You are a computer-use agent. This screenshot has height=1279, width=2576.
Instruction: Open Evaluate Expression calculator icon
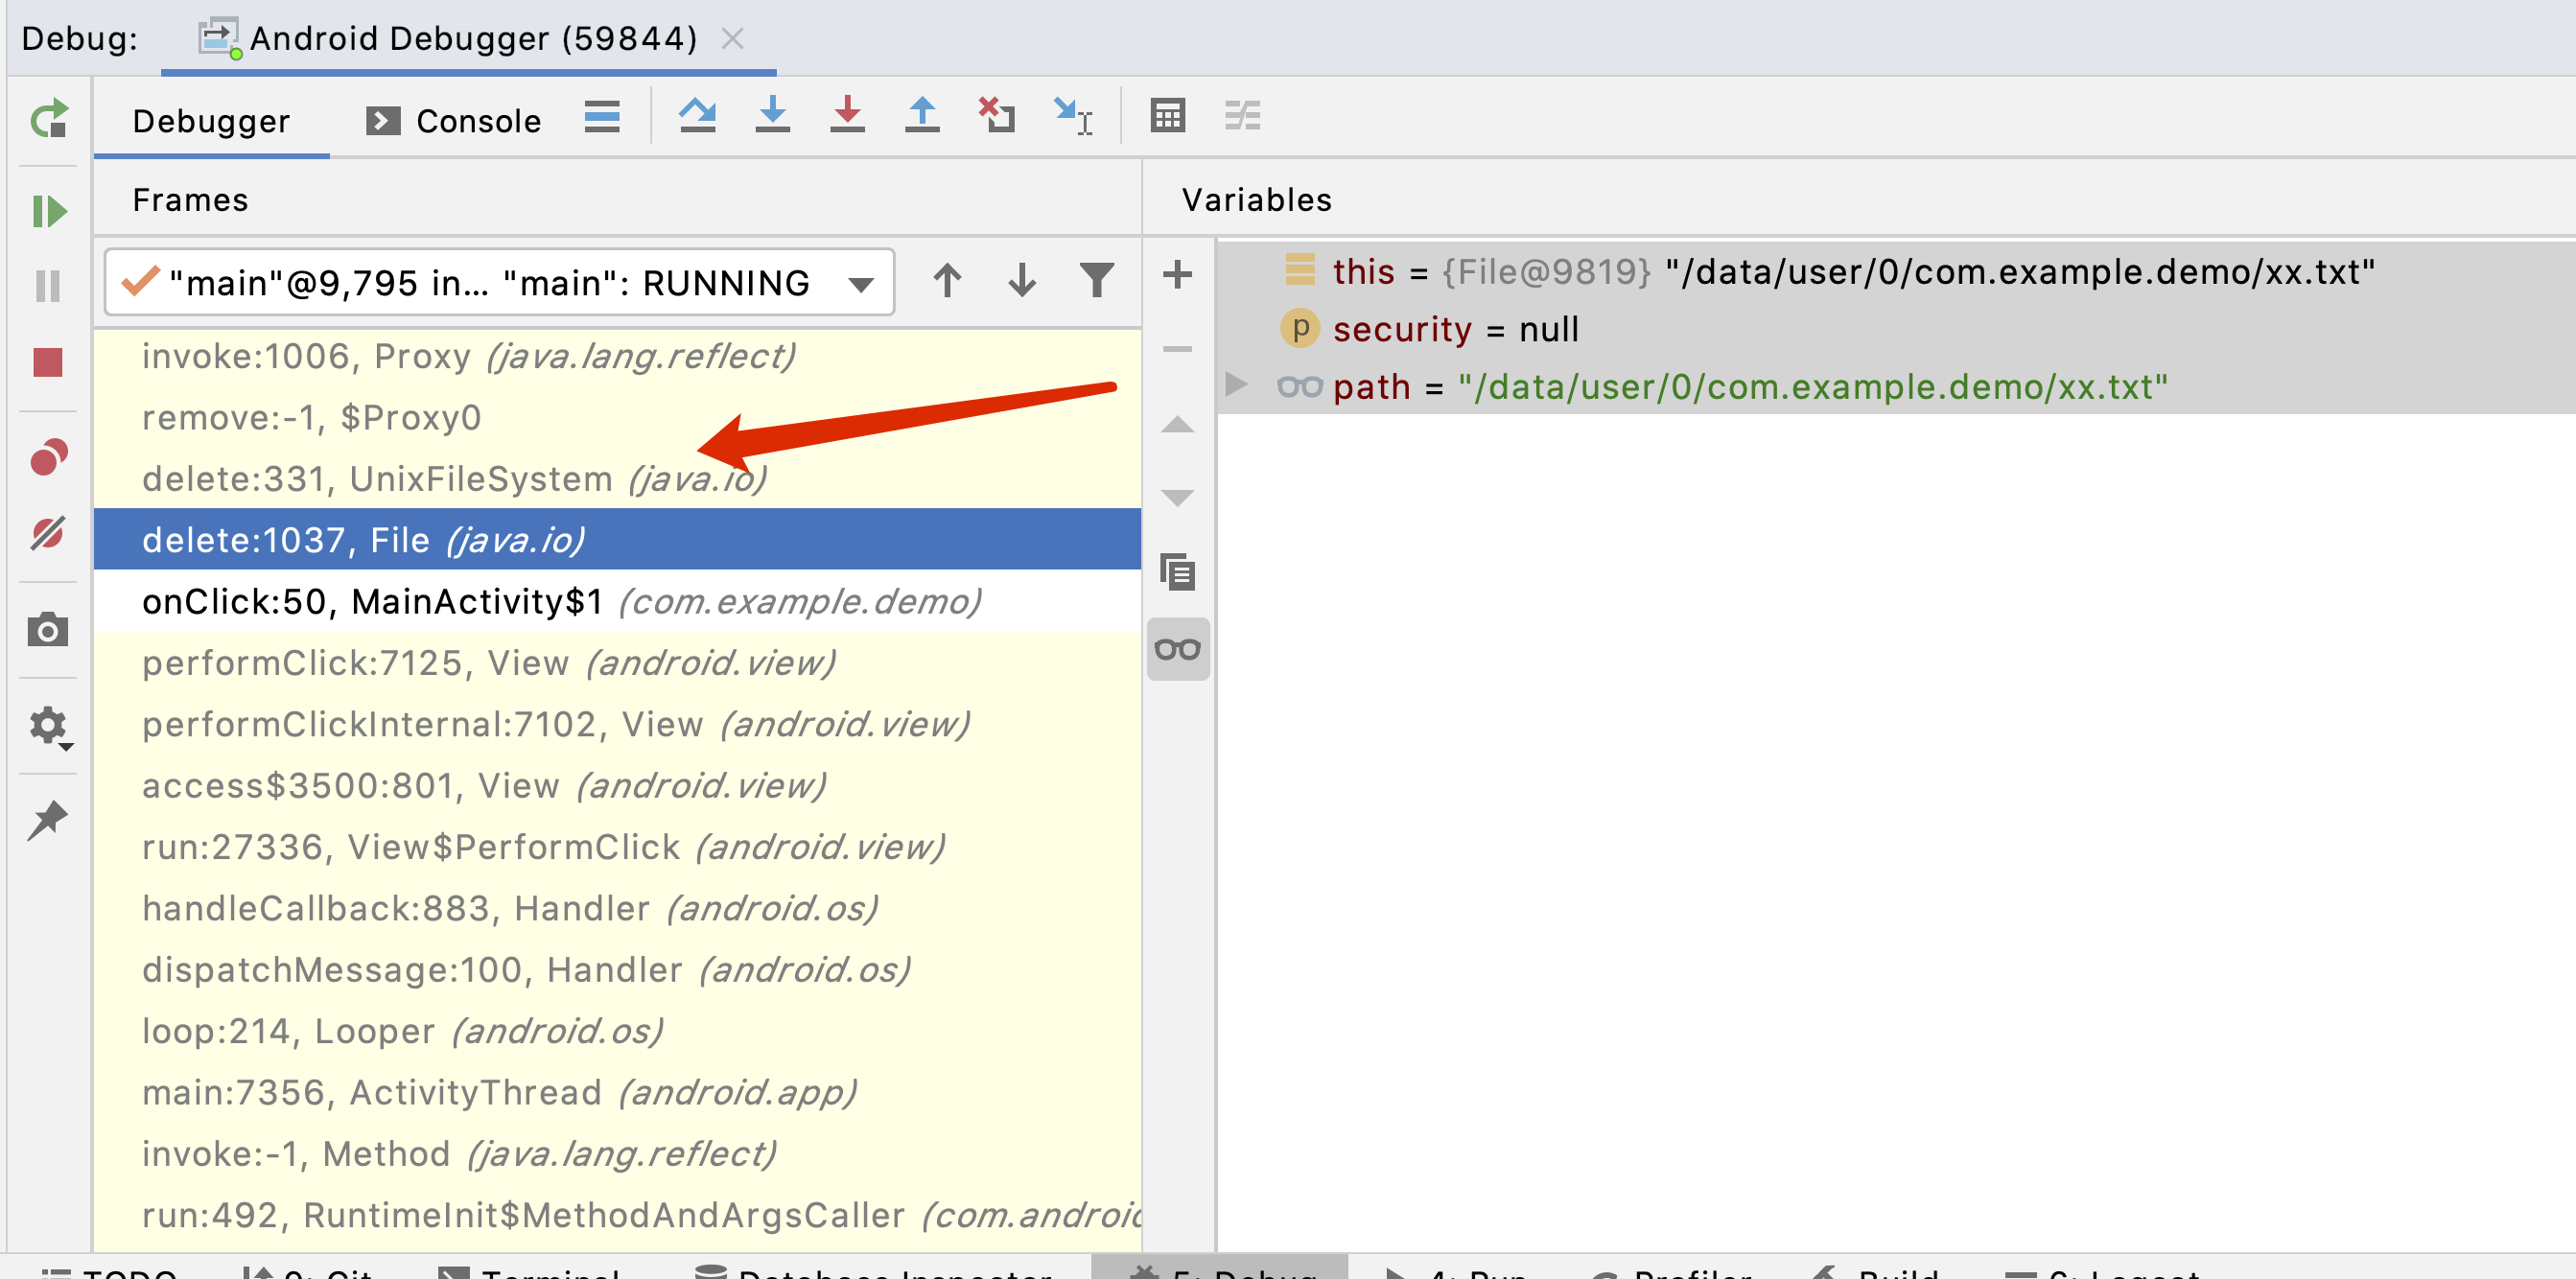pos(1167,116)
